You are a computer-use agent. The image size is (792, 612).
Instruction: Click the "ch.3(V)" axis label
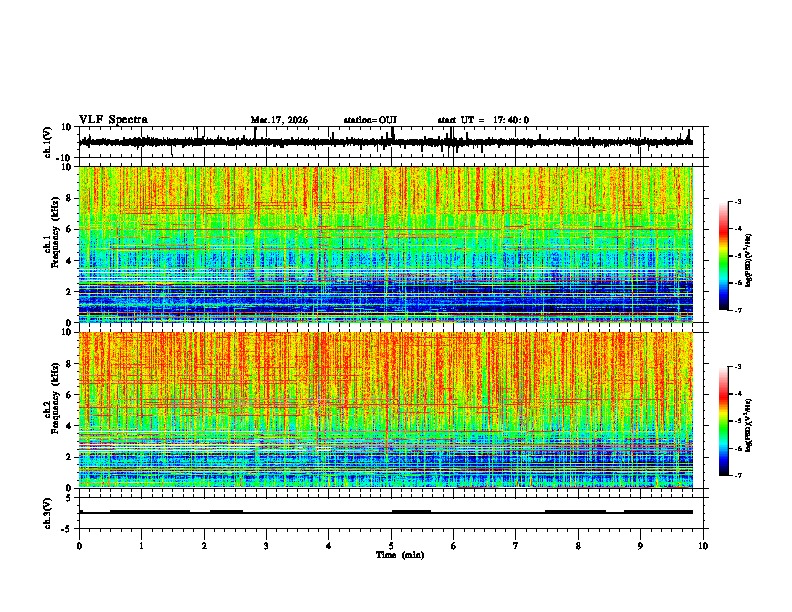48,513
